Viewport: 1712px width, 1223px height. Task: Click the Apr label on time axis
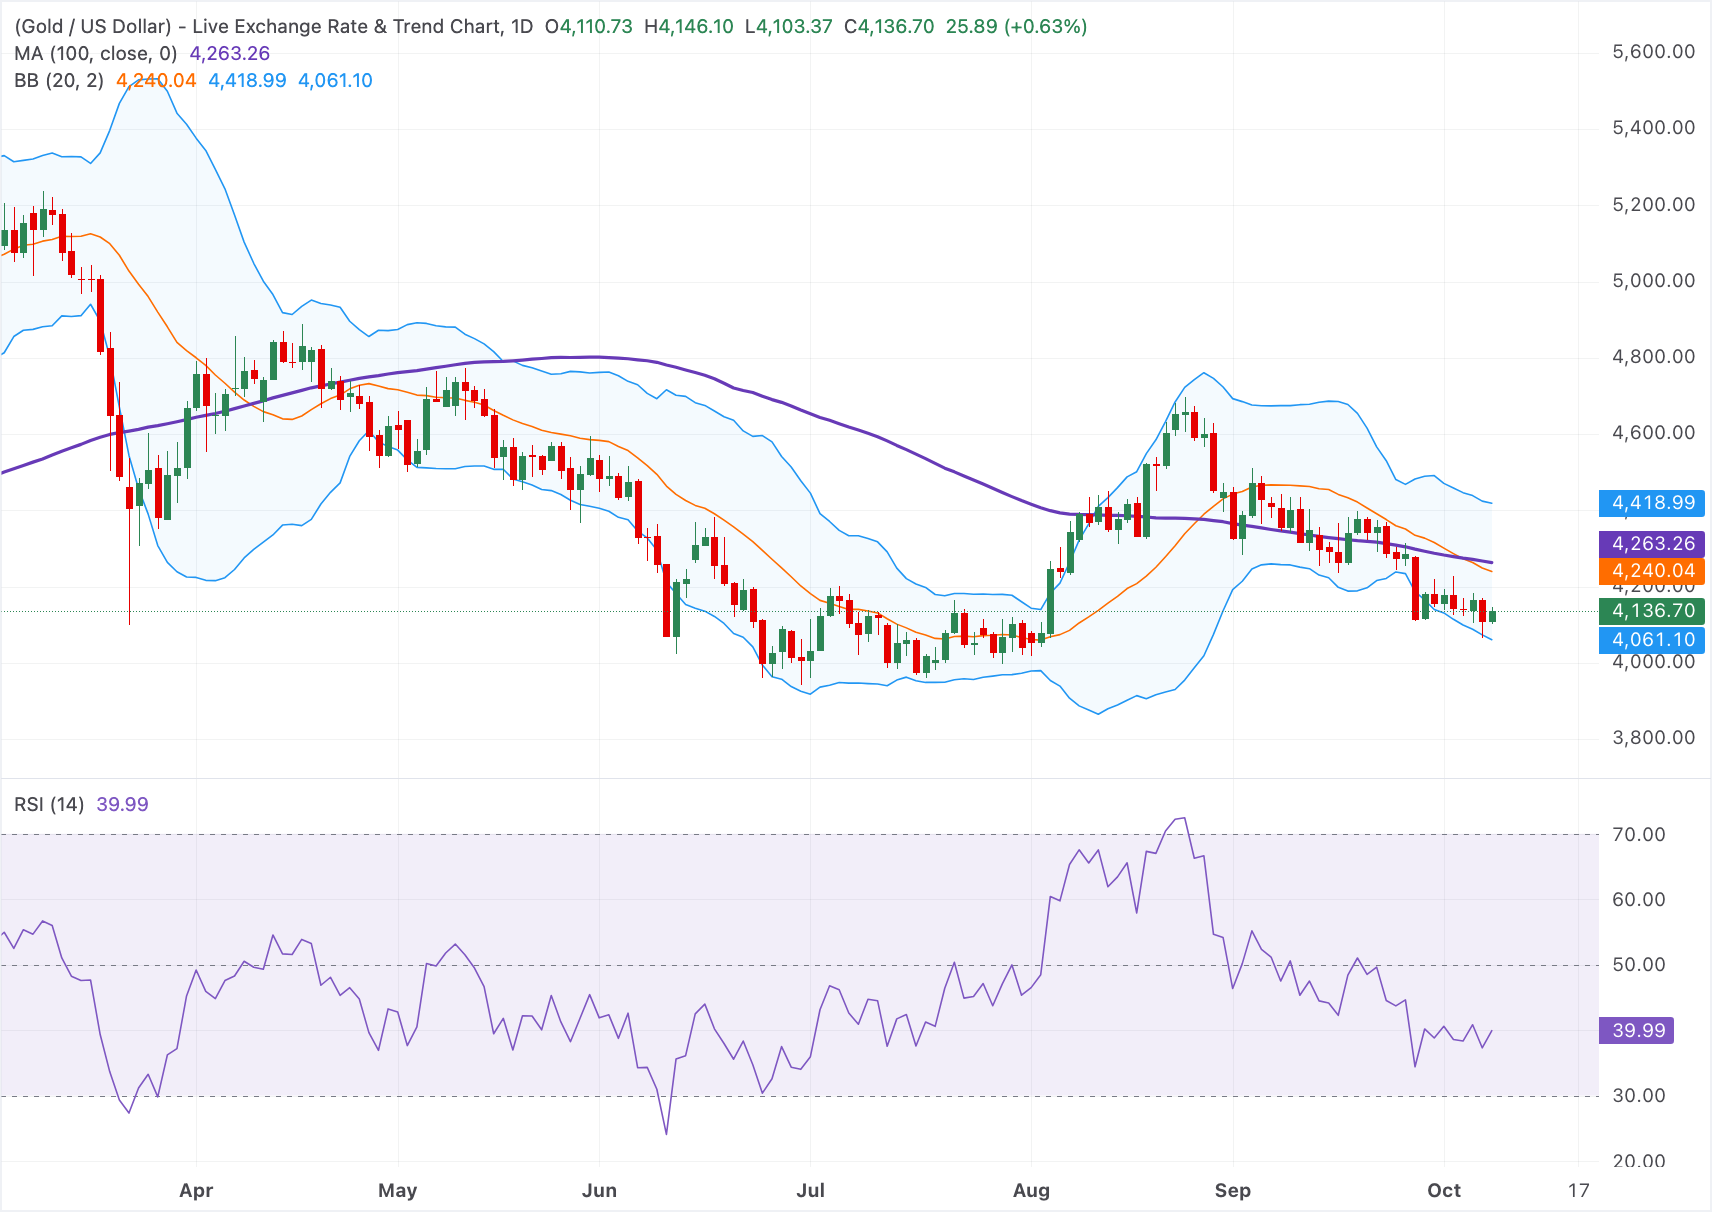(x=196, y=1190)
